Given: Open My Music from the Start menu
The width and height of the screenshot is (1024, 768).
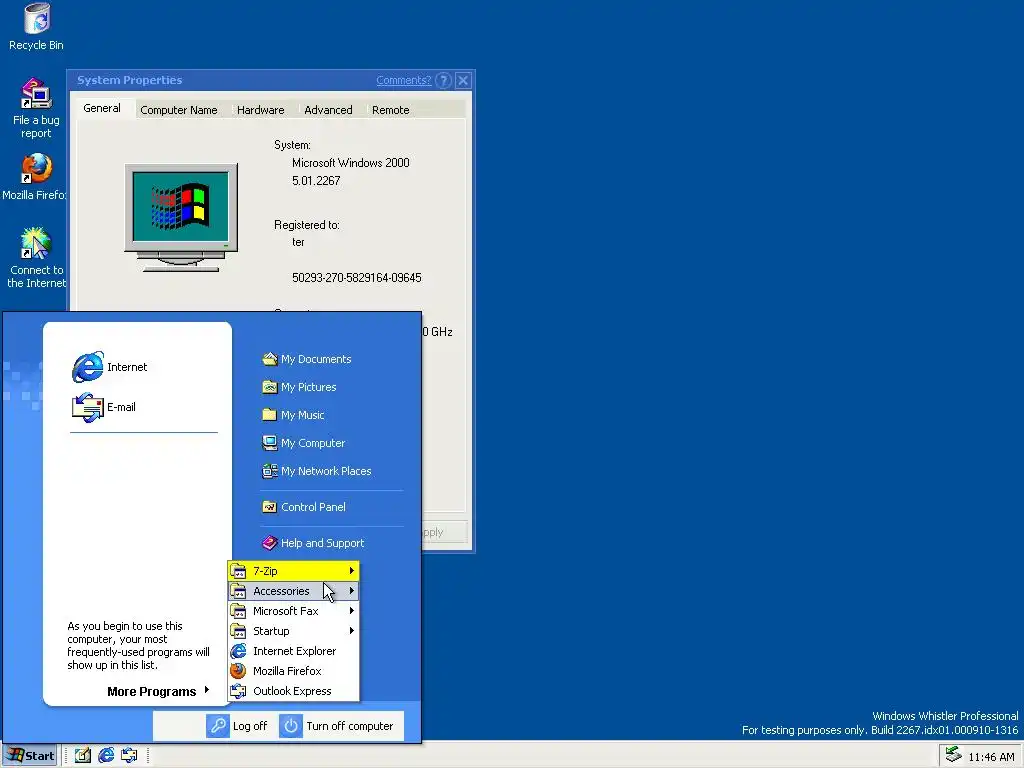Looking at the screenshot, I should pyautogui.click(x=293, y=415).
